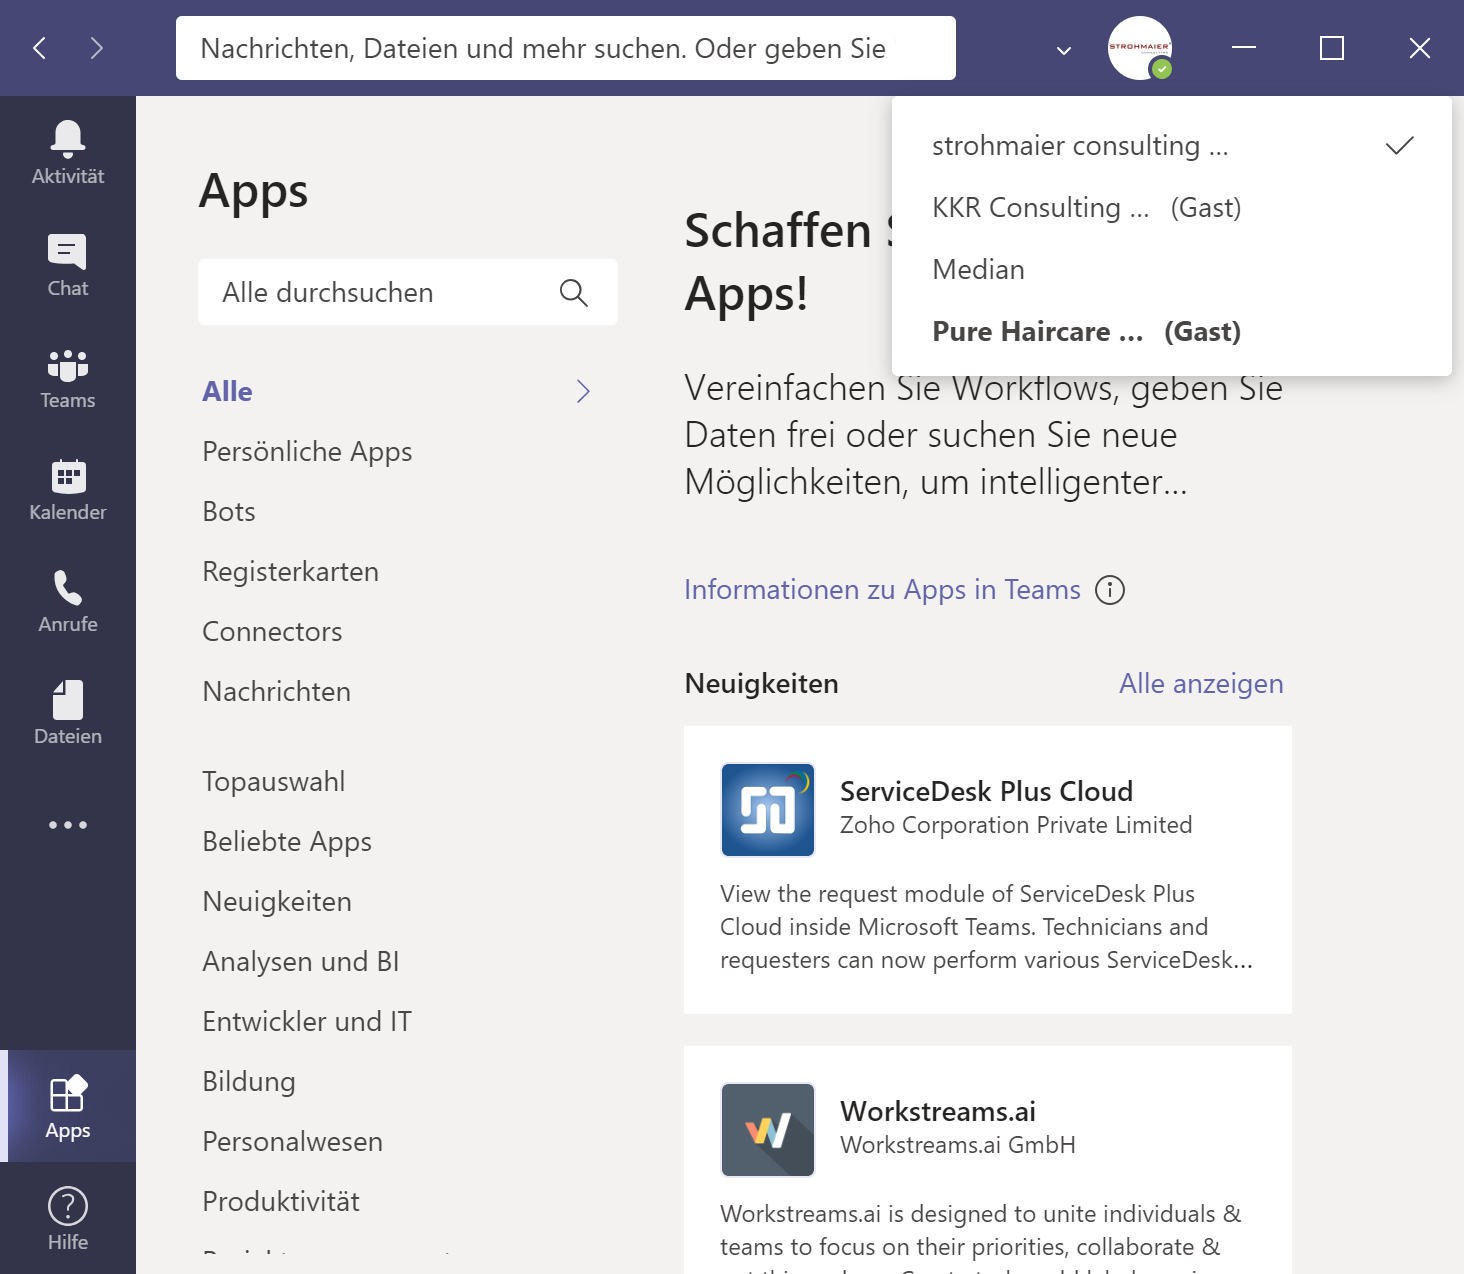Focus the top search bar
Viewport: 1464px width, 1274px height.
(566, 48)
